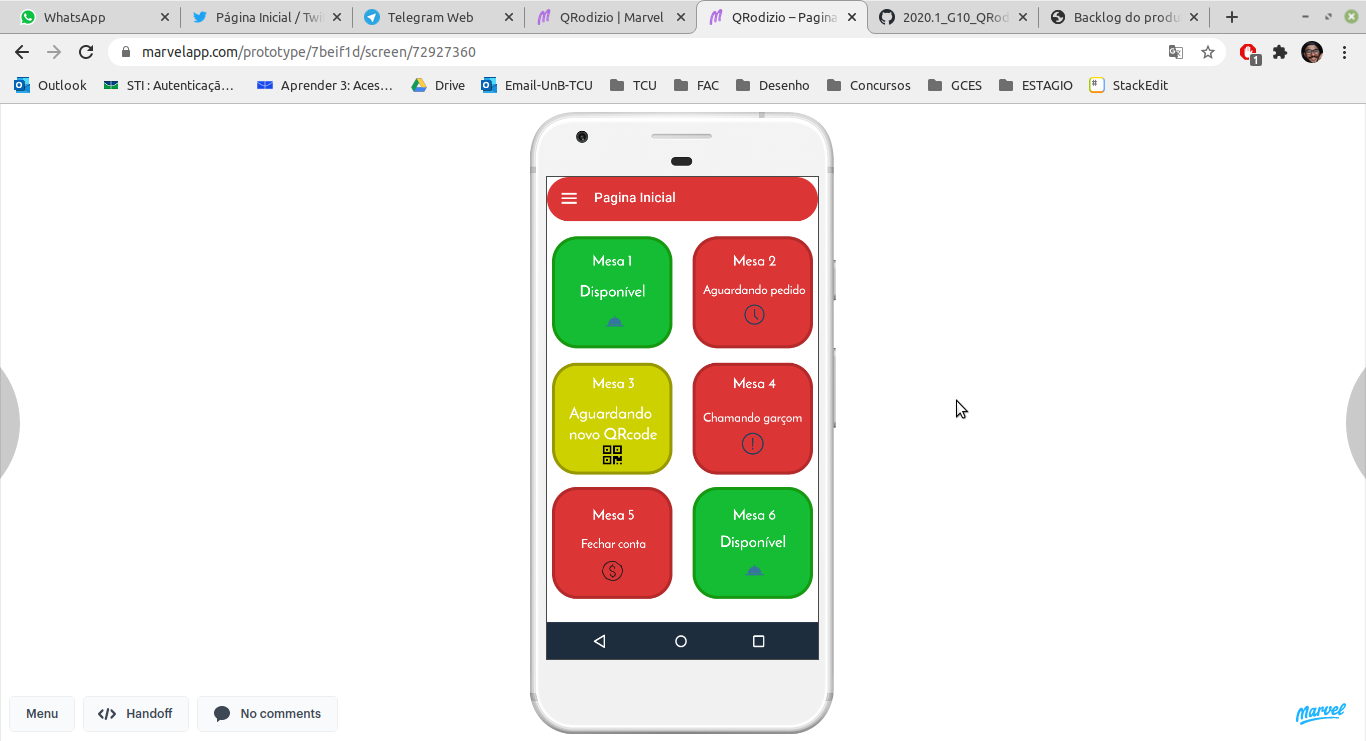Open the STI : Autenticaçã... bookmark
1366x741 pixels.
coord(169,86)
